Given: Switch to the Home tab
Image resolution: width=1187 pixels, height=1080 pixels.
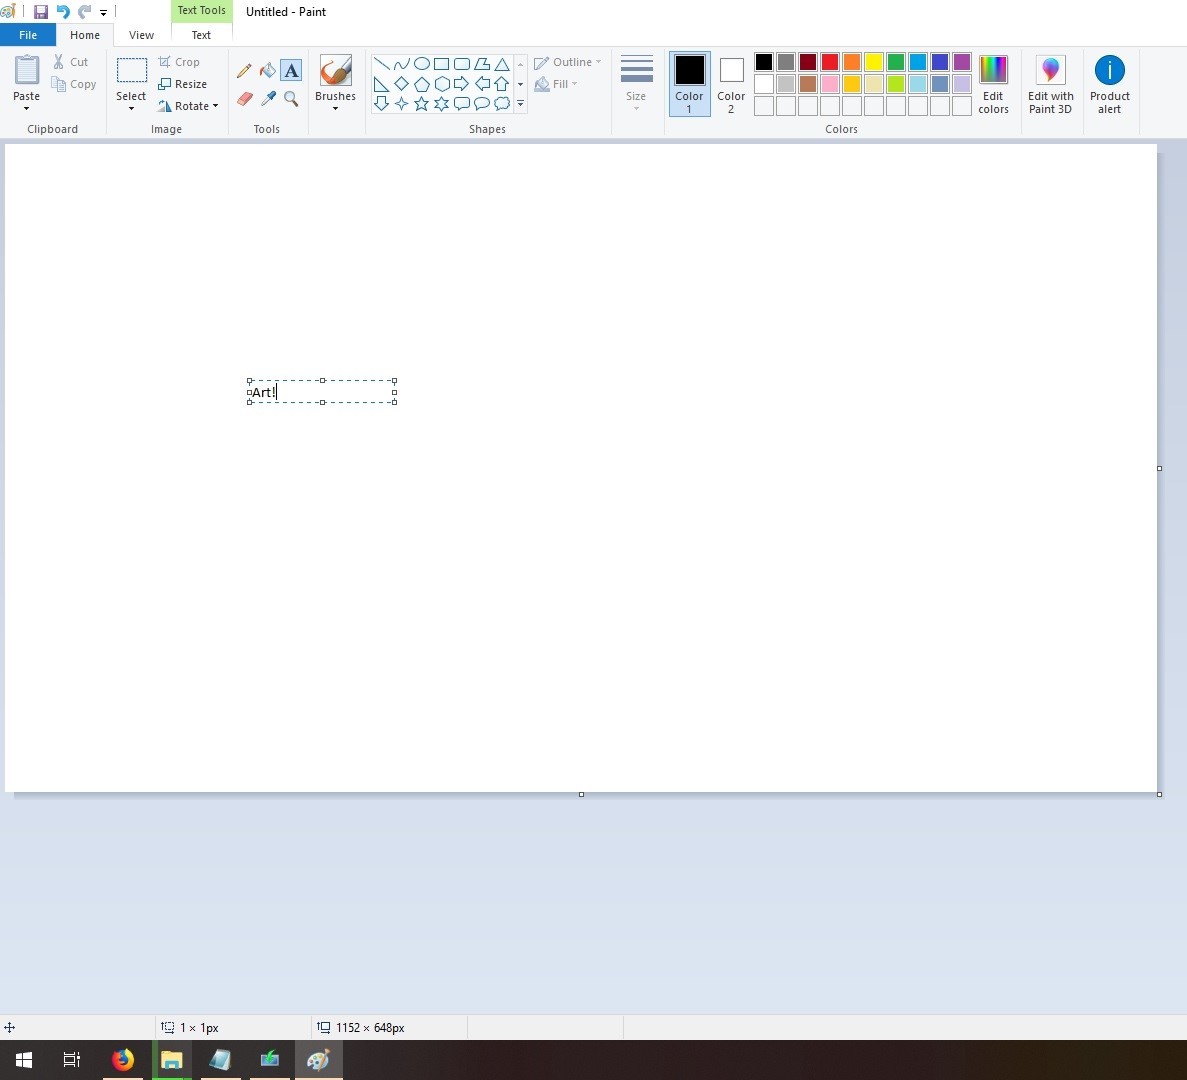Looking at the screenshot, I should point(85,35).
